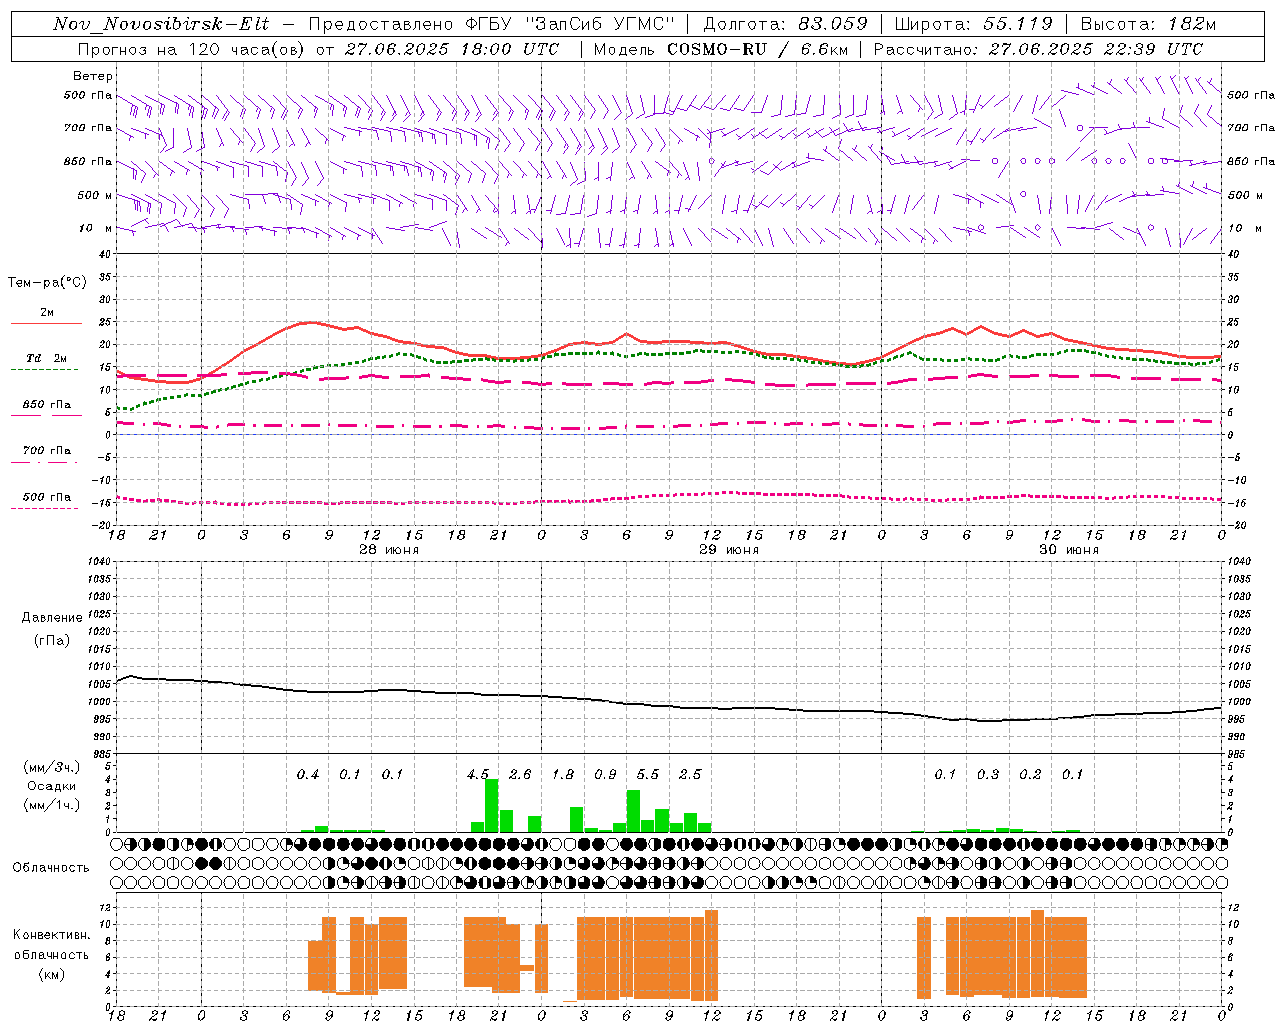Click the precipitation total 4.5
The image size is (1280, 1024).
click(478, 775)
